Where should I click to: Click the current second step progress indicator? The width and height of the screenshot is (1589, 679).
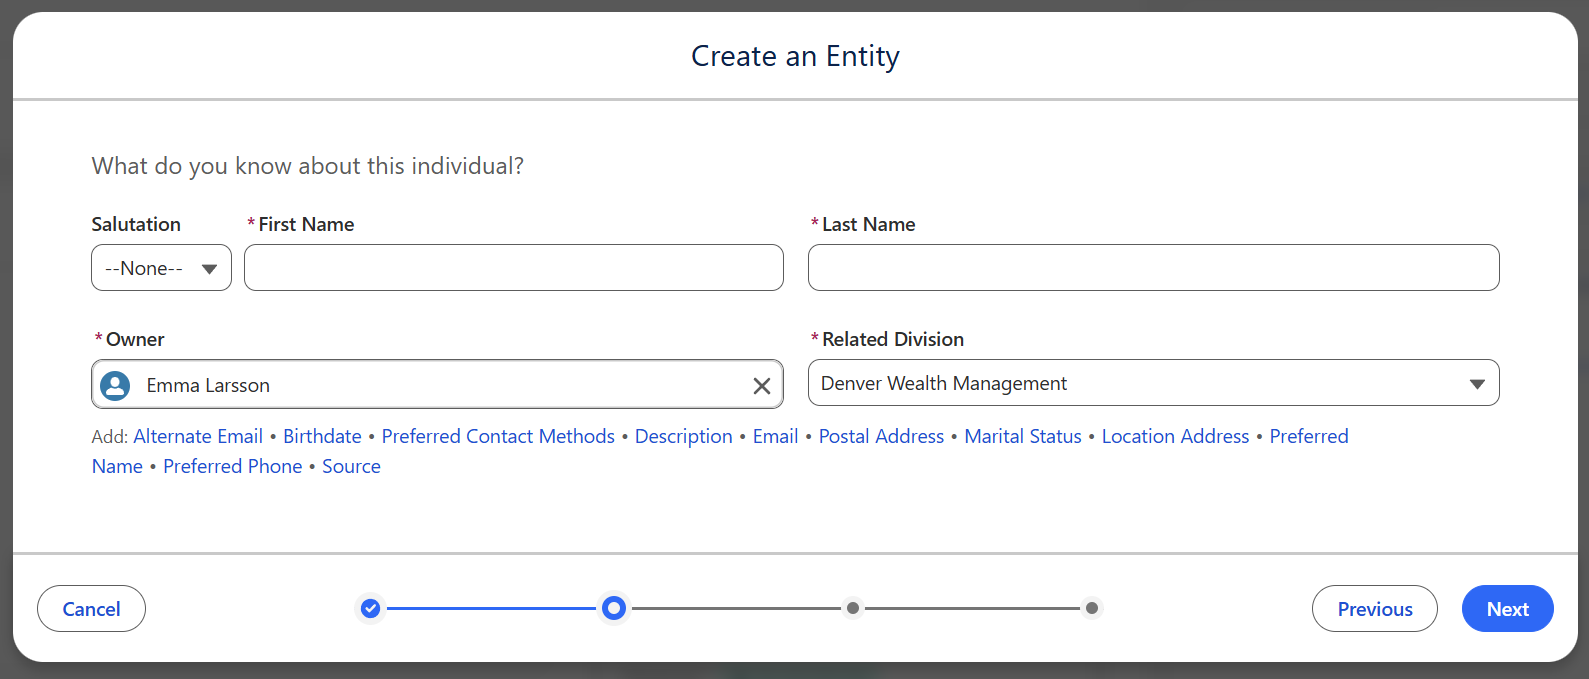614,608
